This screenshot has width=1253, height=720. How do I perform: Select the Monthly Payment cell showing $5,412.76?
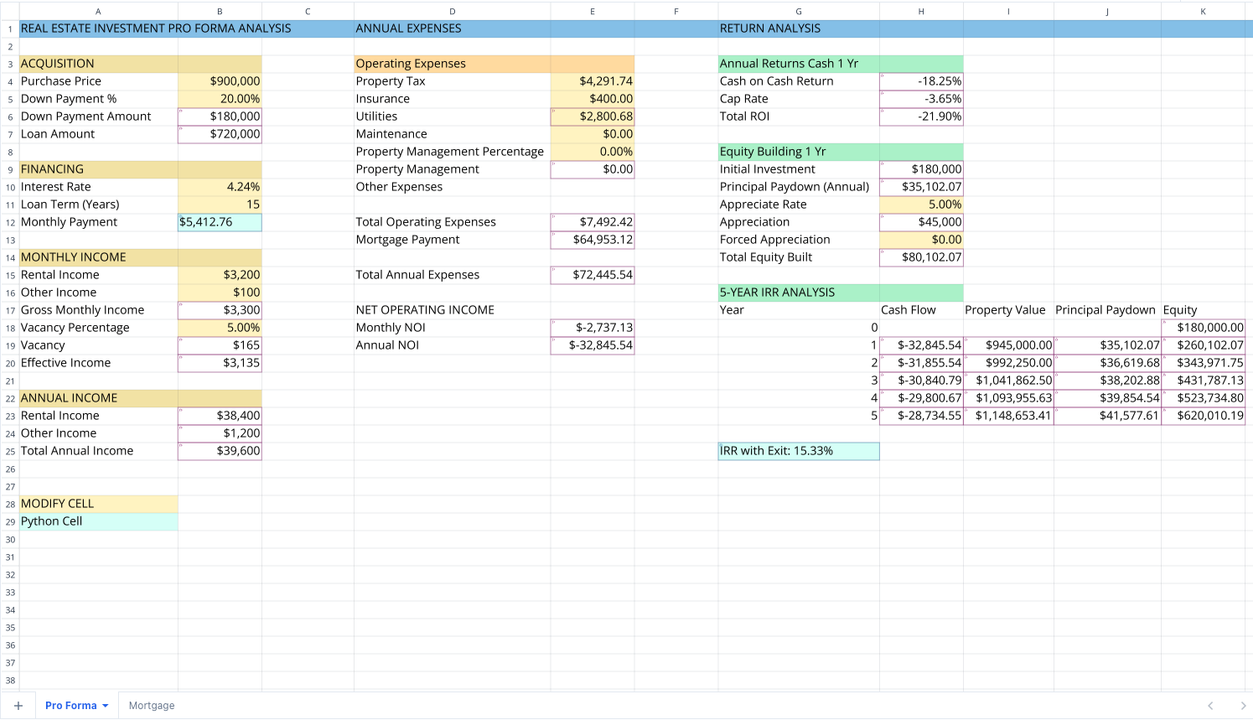tap(219, 221)
